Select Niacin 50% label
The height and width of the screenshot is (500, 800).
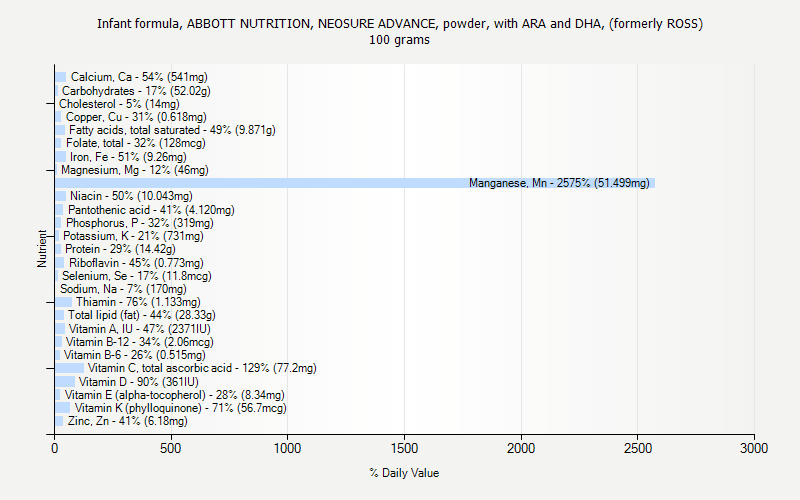point(132,196)
